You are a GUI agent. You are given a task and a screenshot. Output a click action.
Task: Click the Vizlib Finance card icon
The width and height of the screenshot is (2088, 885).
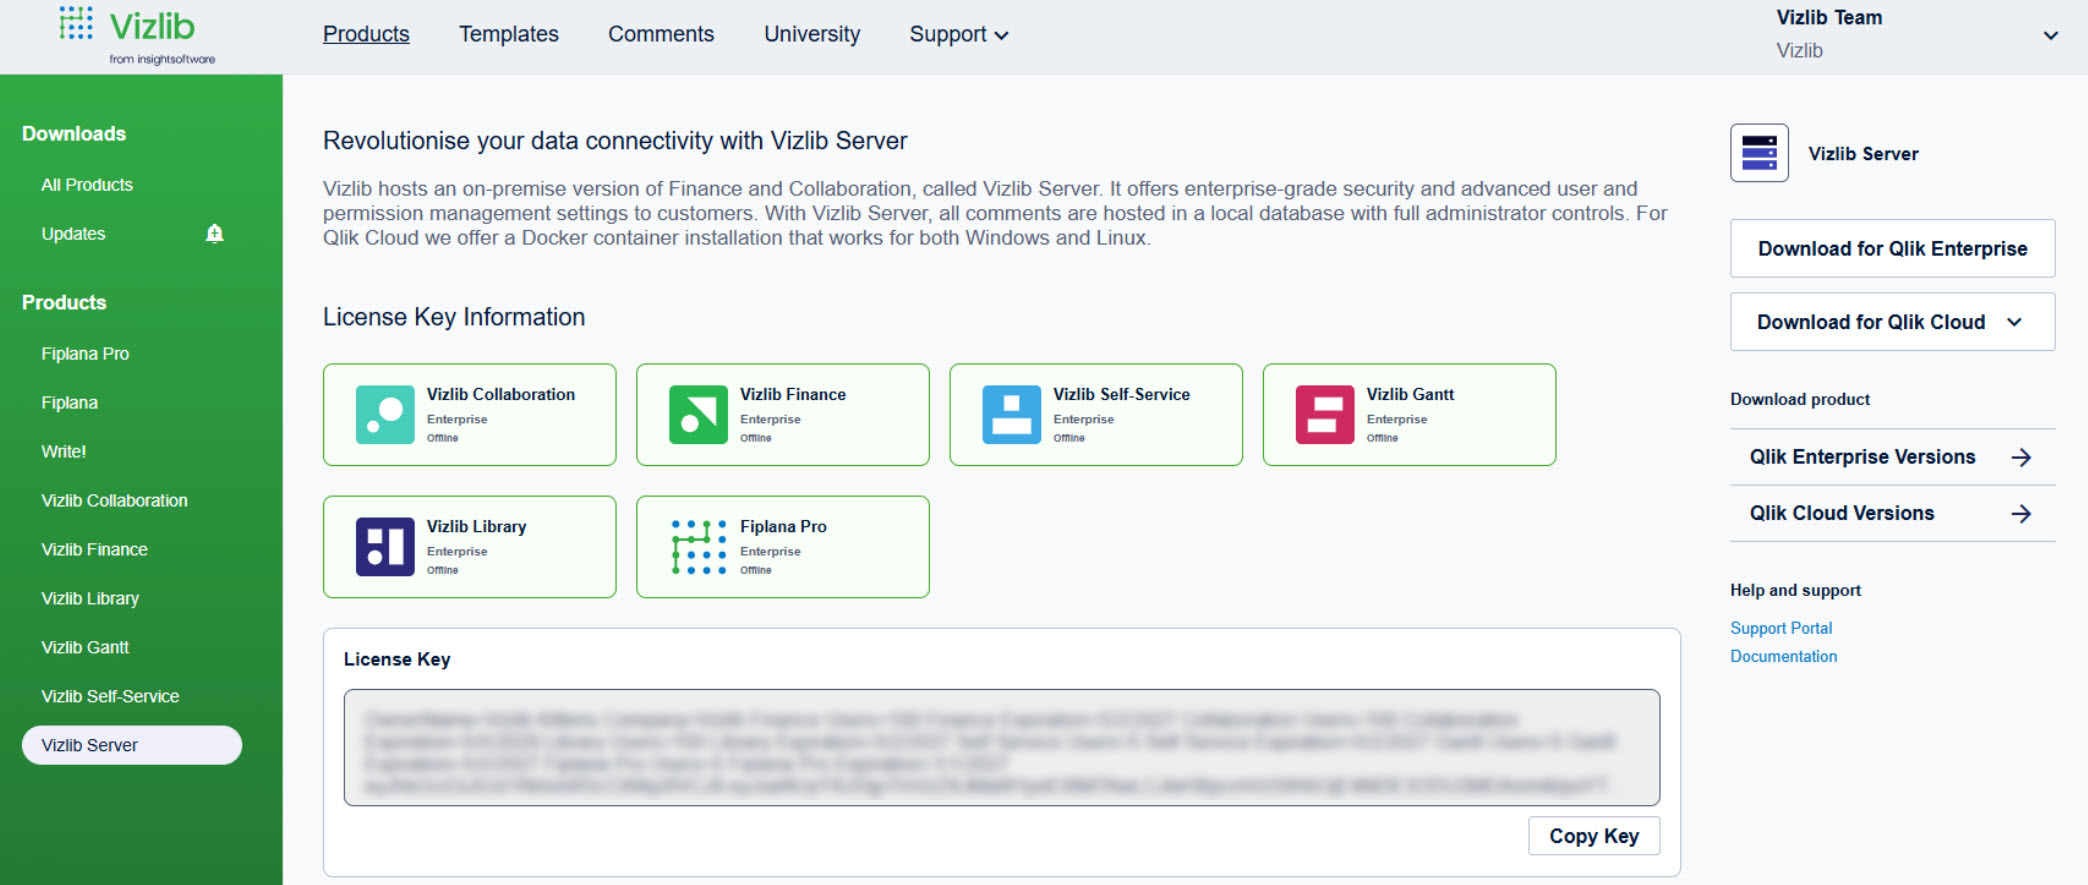tap(698, 414)
